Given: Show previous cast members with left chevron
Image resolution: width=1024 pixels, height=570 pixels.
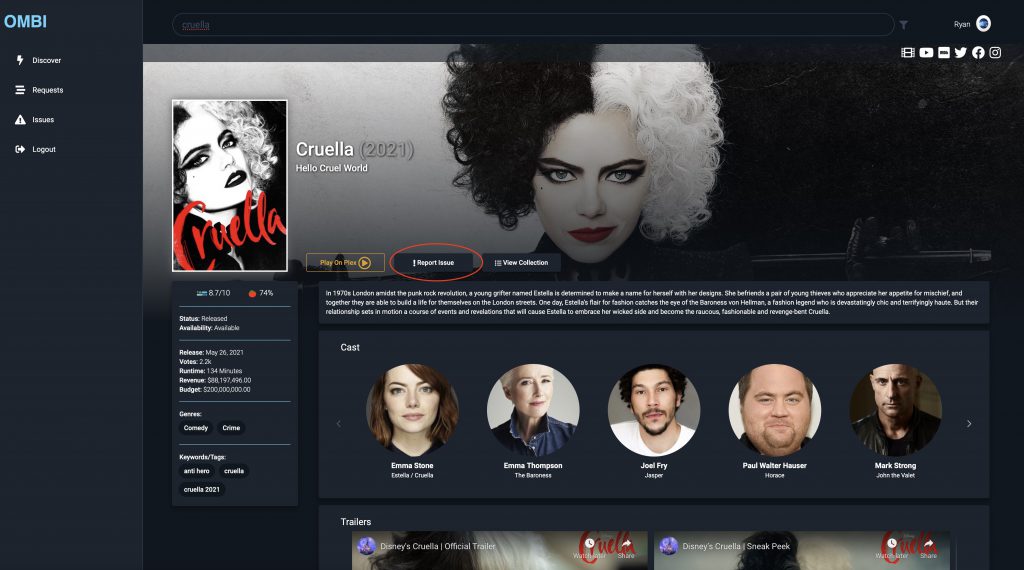Looking at the screenshot, I should (338, 424).
